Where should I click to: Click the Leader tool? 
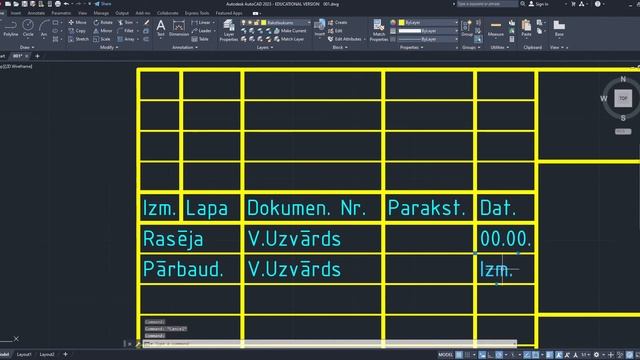202,31
